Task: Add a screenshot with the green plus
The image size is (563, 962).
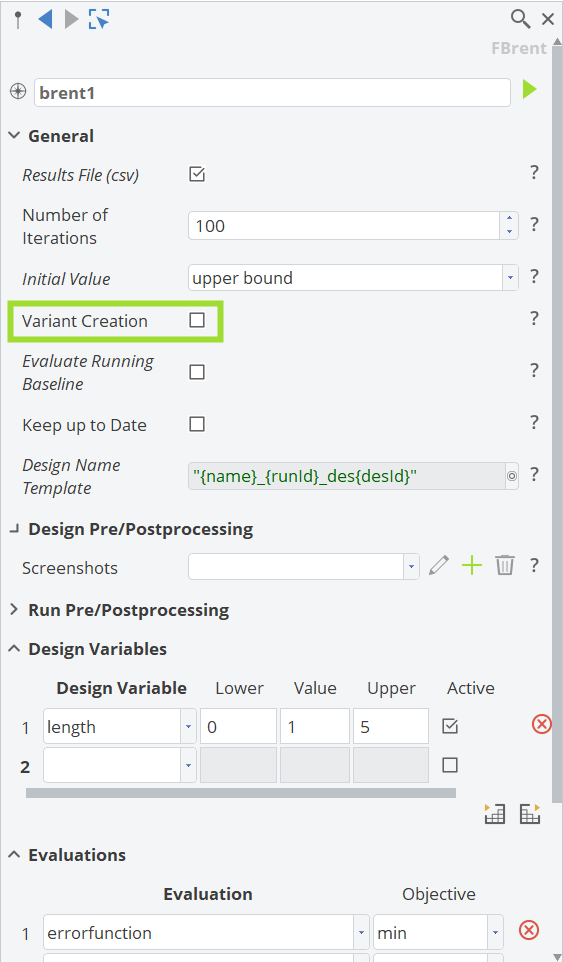Action: pos(472,565)
